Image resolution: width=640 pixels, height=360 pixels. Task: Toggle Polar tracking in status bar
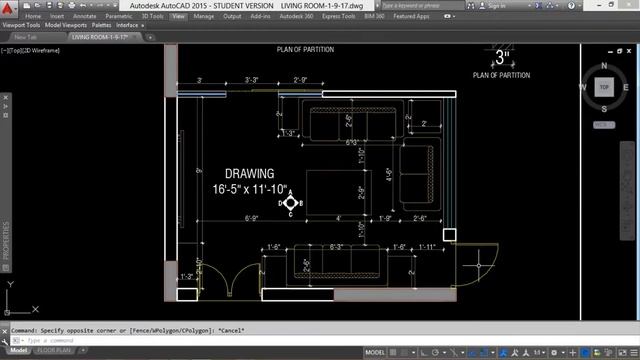(435, 353)
